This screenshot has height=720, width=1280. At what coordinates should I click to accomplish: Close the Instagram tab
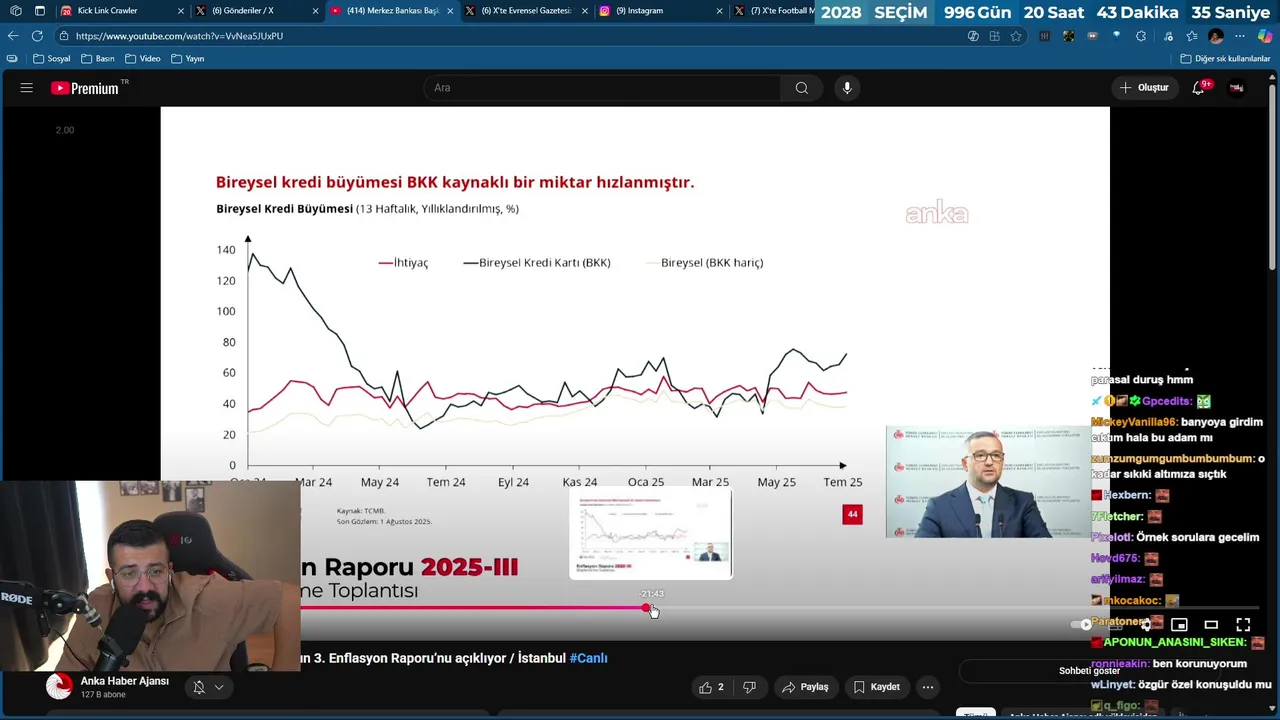719,11
